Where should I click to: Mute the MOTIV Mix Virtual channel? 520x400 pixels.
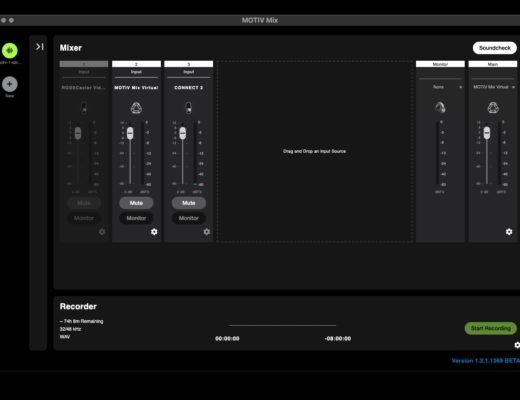point(136,203)
